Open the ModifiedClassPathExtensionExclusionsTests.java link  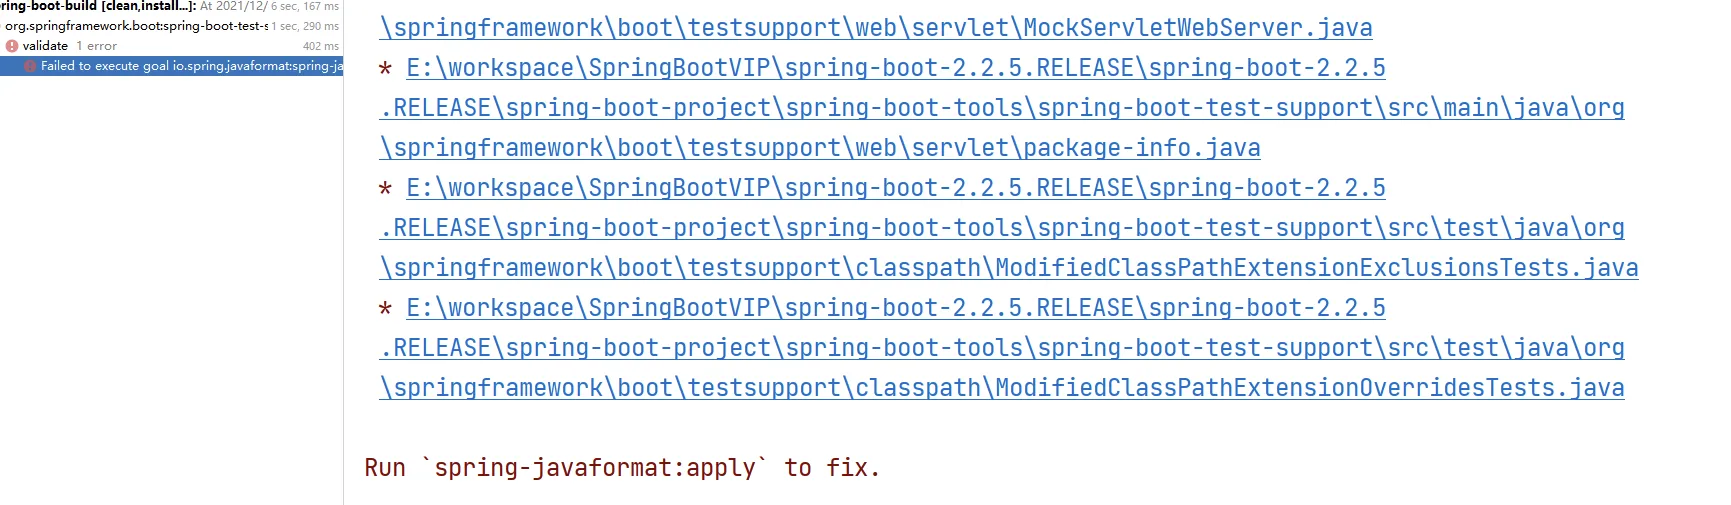coord(1009,268)
